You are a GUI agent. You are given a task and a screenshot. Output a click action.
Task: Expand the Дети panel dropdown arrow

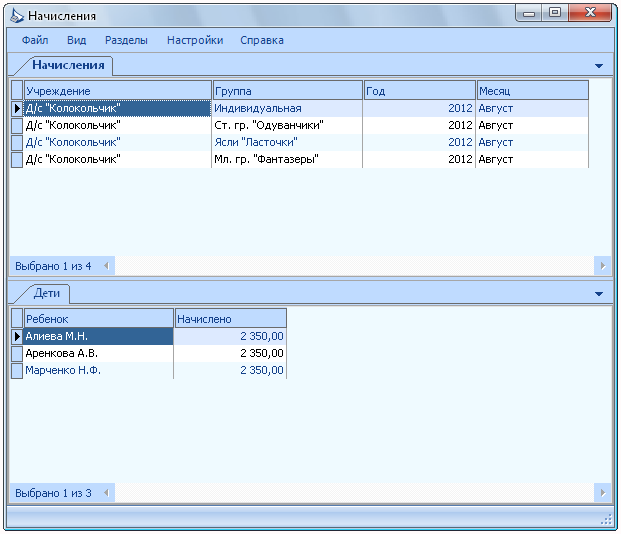(x=599, y=294)
